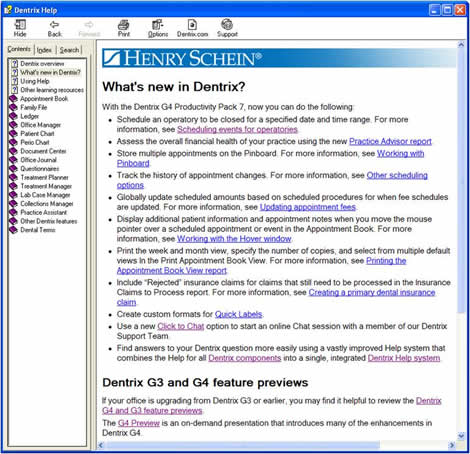
Task: Click the horizontal scrollbar left arrow
Action: (101, 445)
